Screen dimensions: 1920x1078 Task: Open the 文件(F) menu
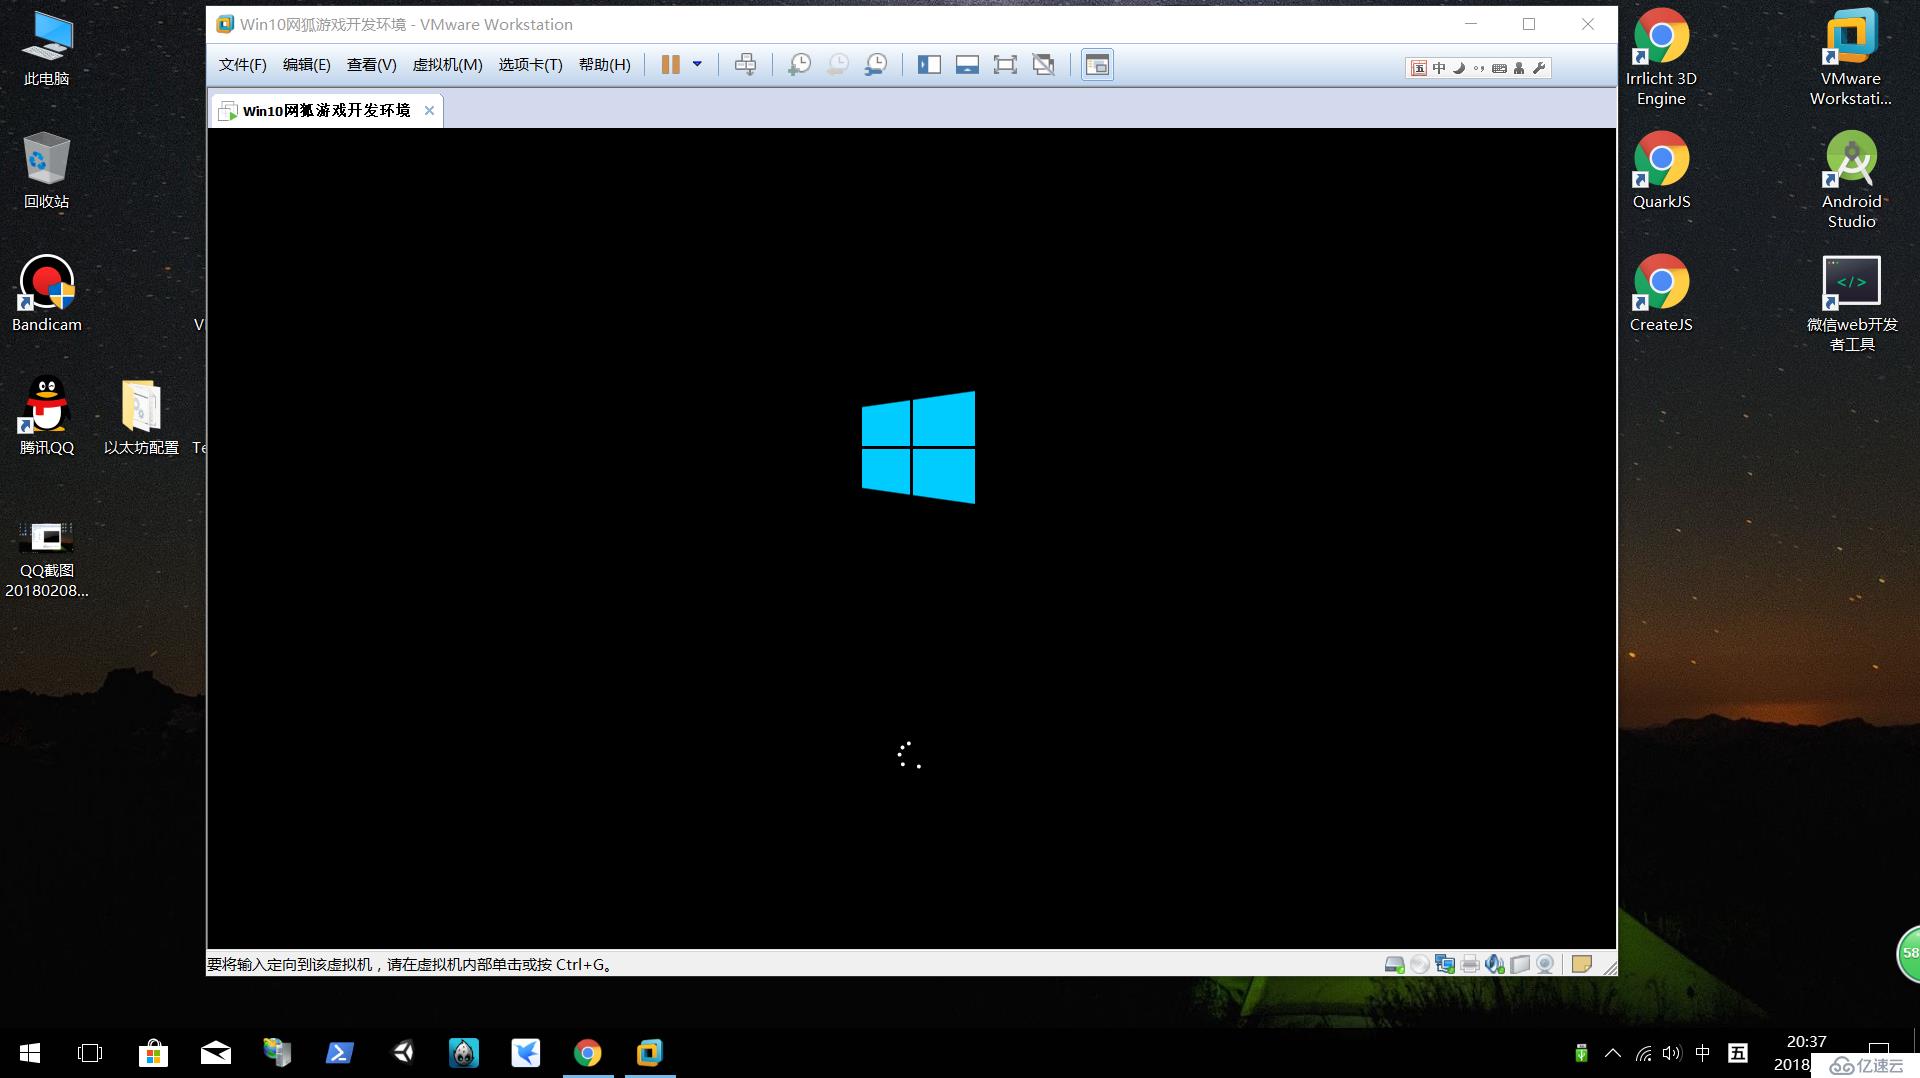coord(242,65)
